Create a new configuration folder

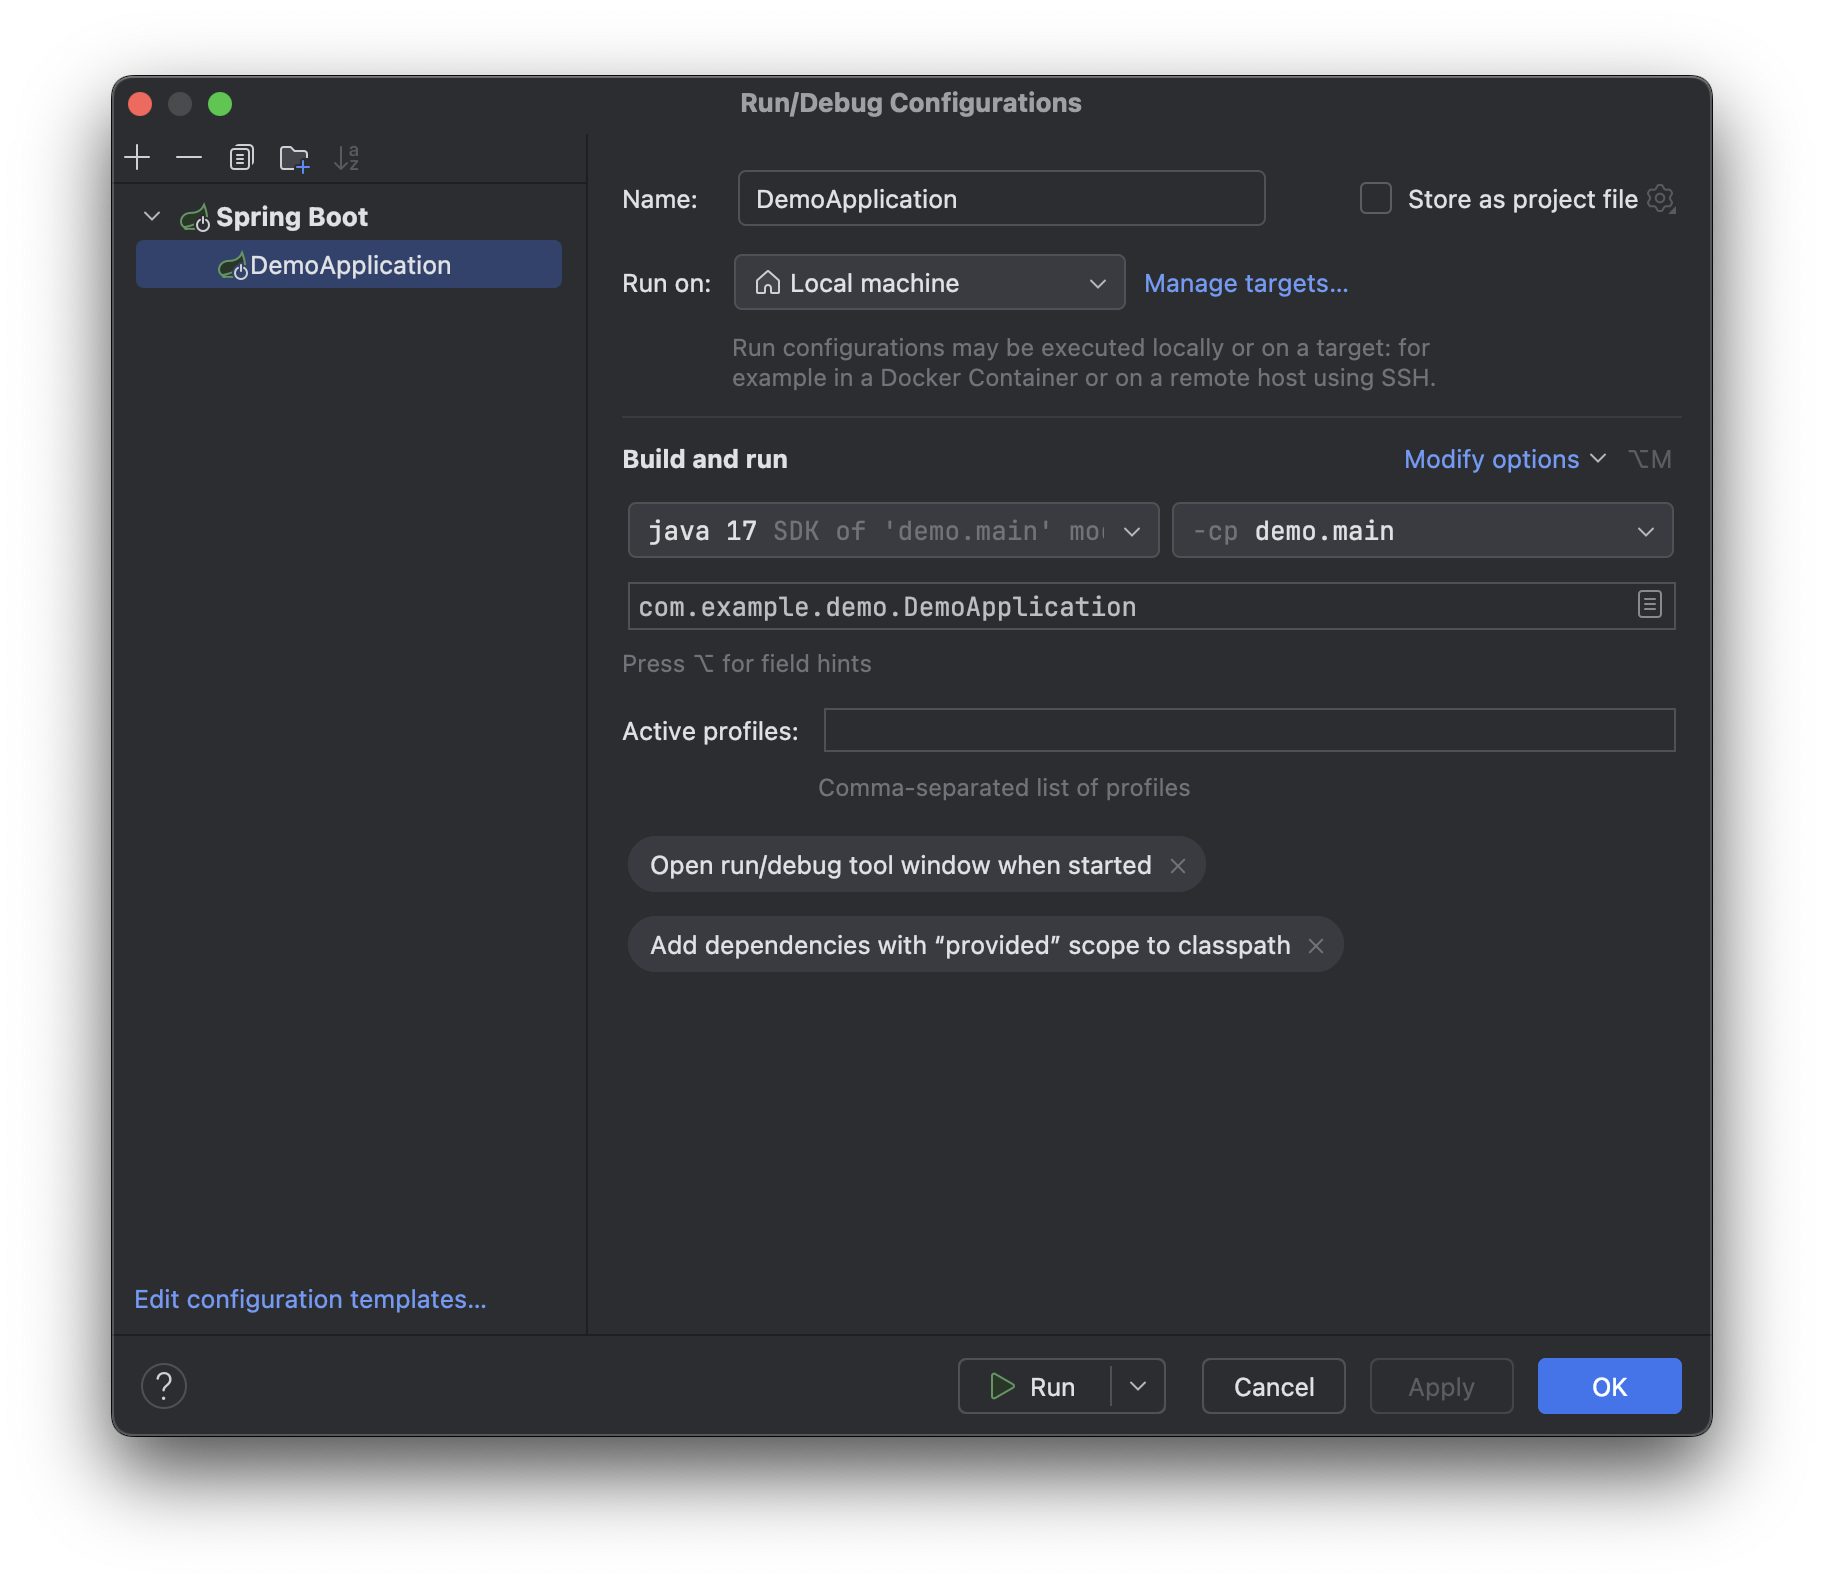tap(294, 157)
